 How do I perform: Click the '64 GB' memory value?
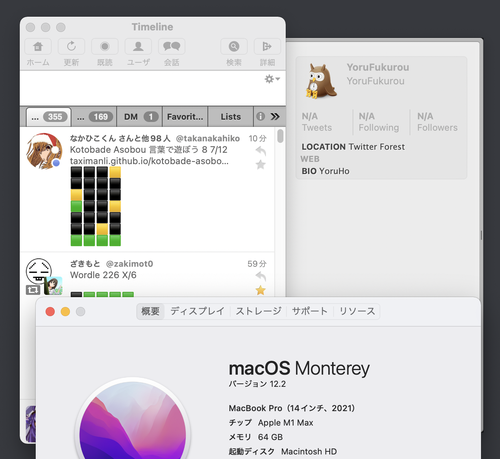pyautogui.click(x=270, y=437)
